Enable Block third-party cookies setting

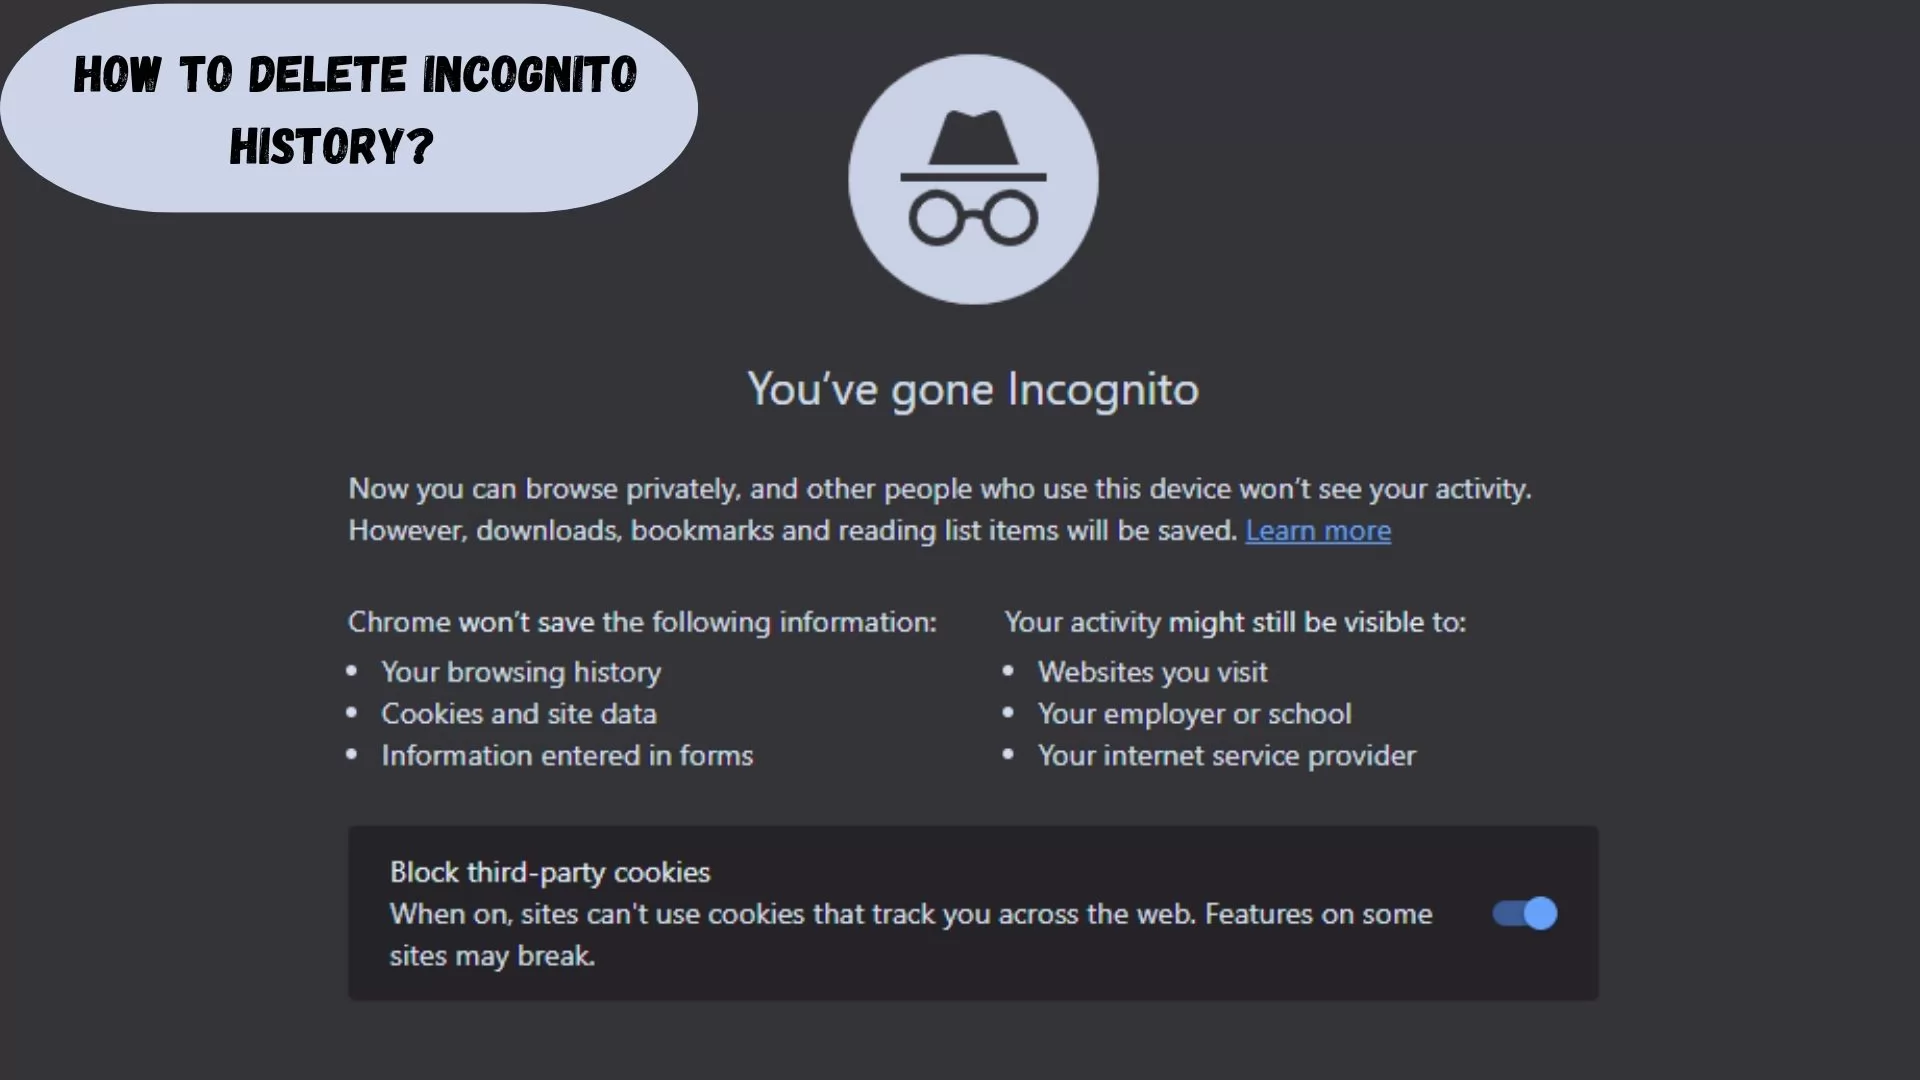1523,913
